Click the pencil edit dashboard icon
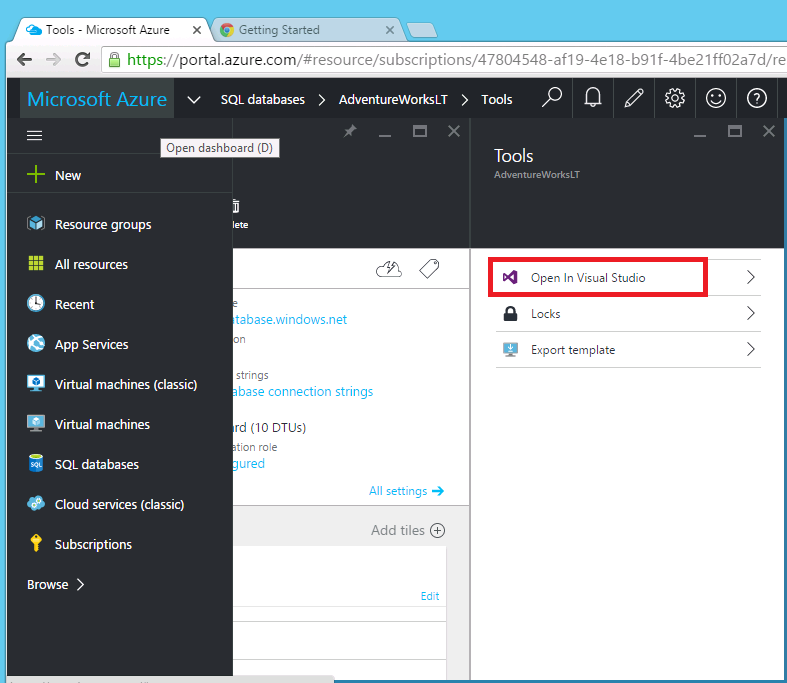This screenshot has width=787, height=683. click(x=634, y=98)
